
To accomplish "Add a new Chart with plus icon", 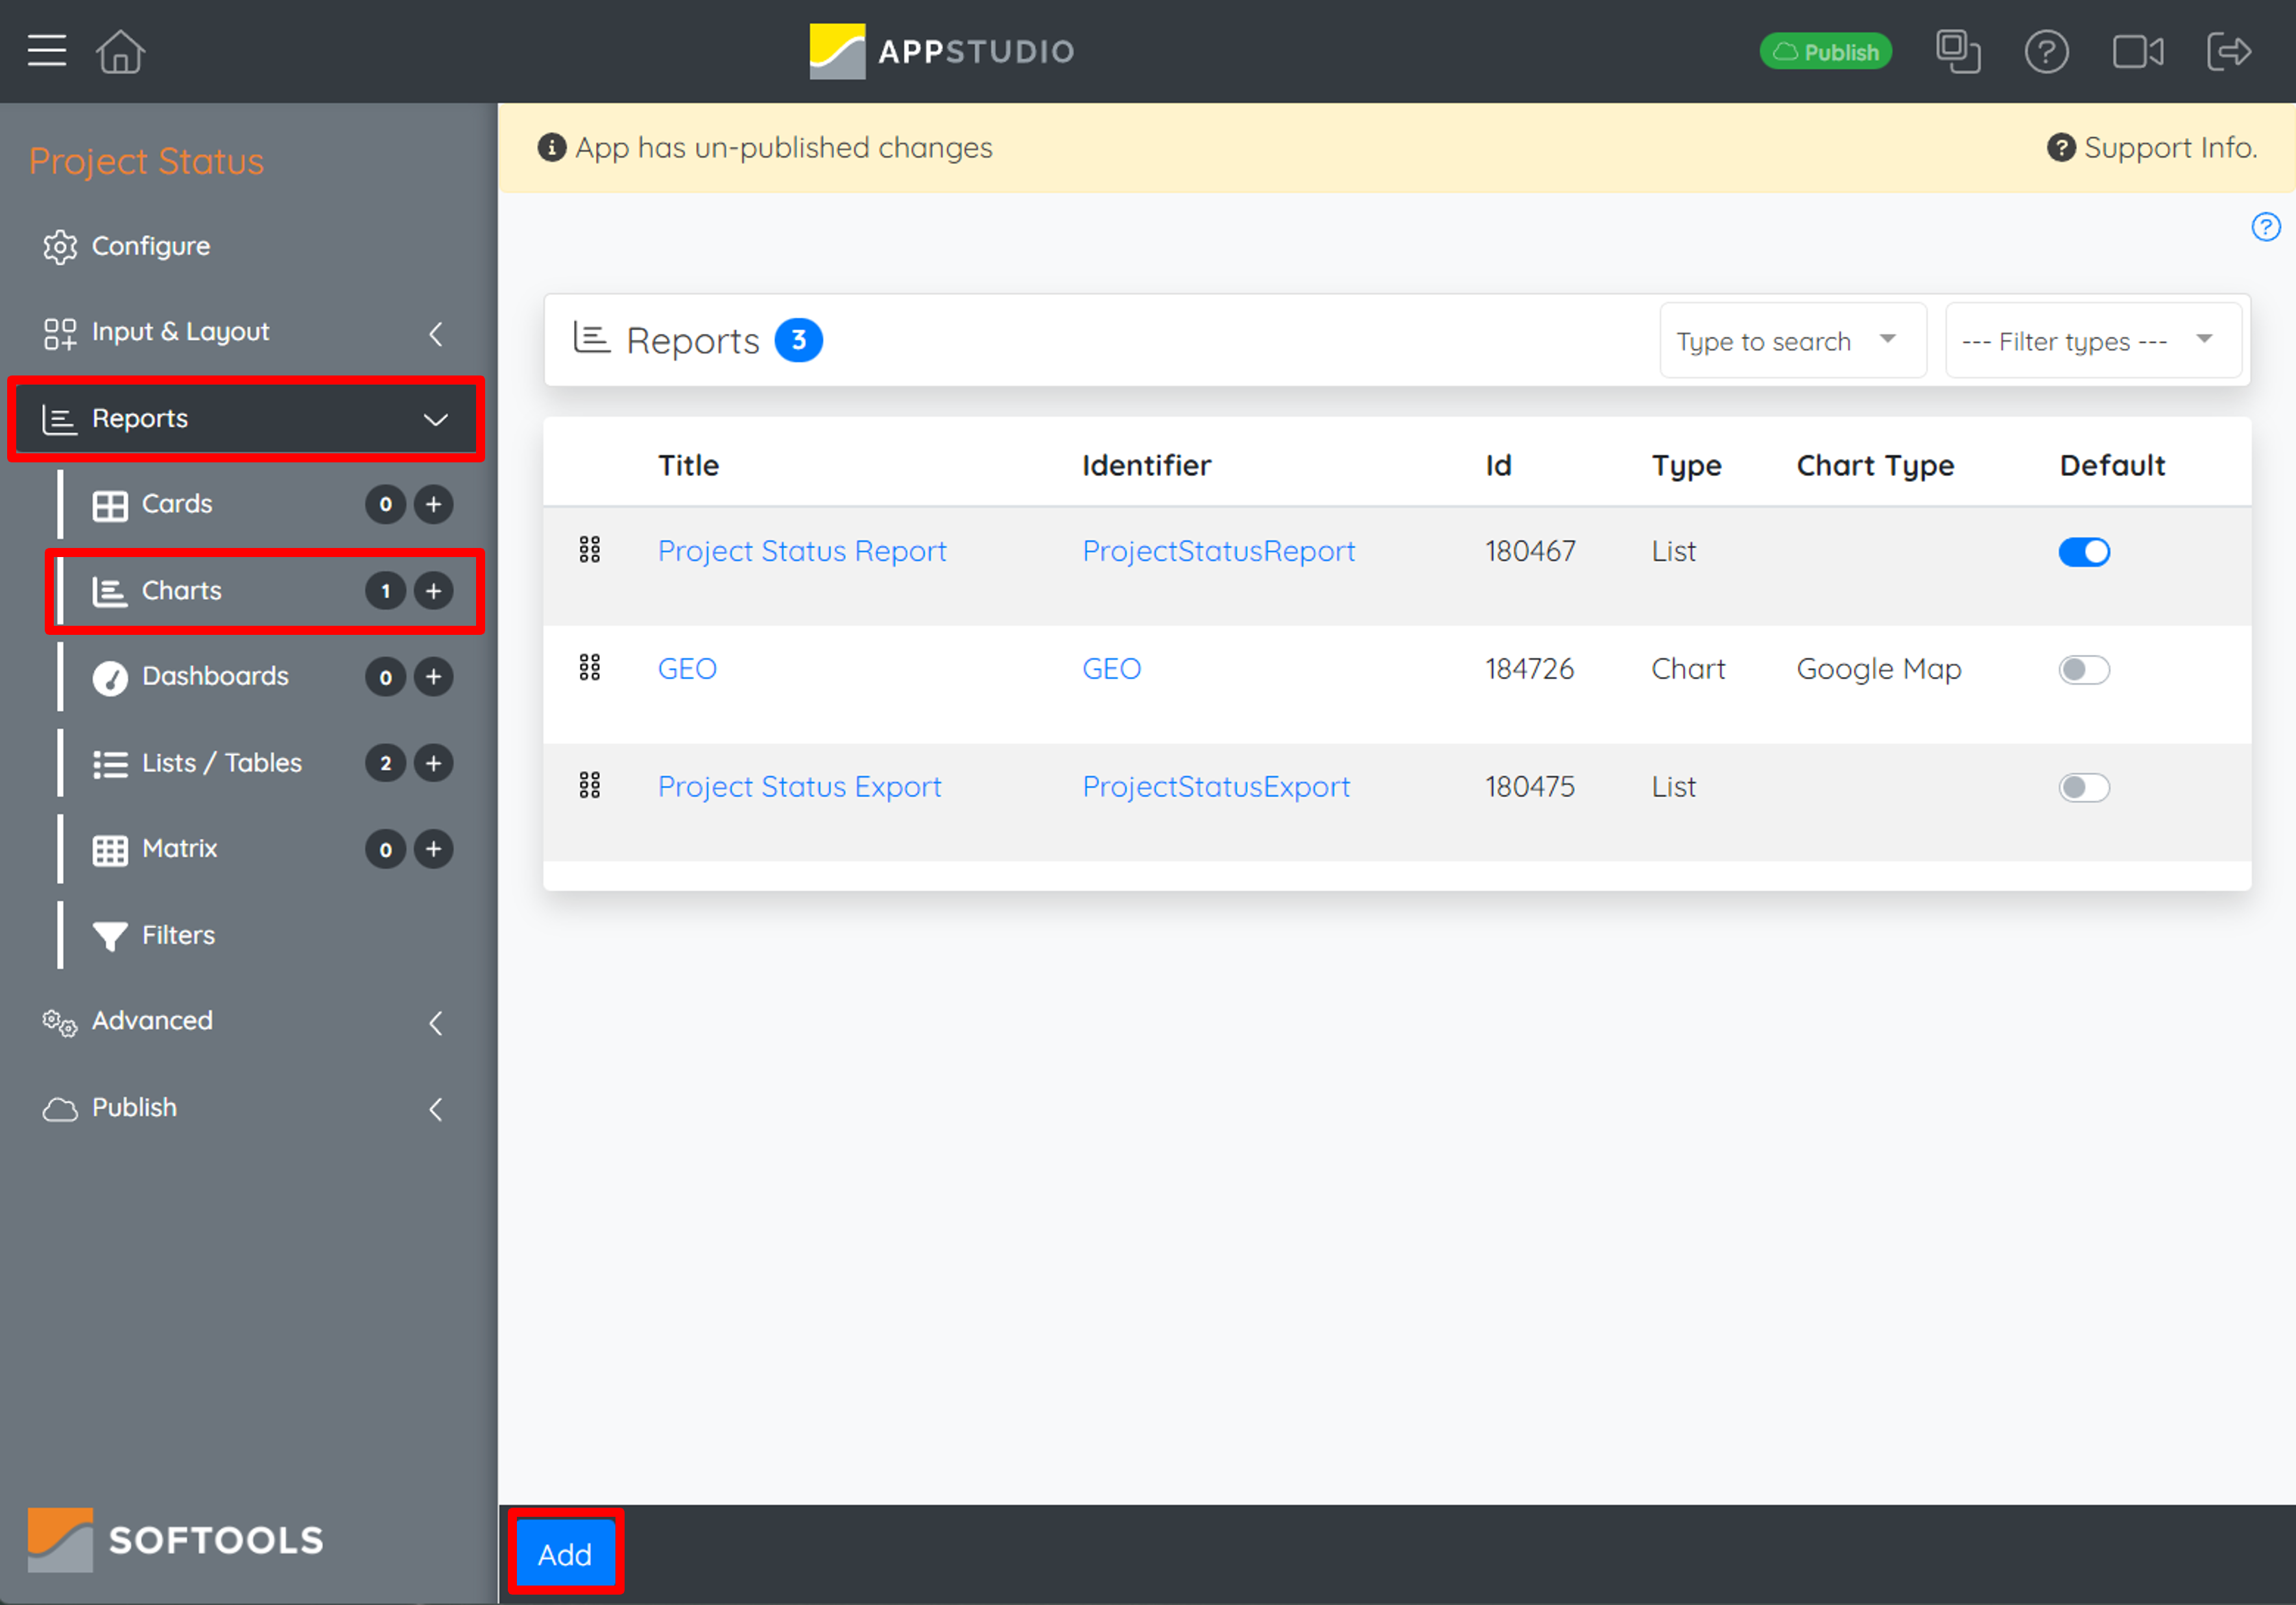I will point(433,591).
